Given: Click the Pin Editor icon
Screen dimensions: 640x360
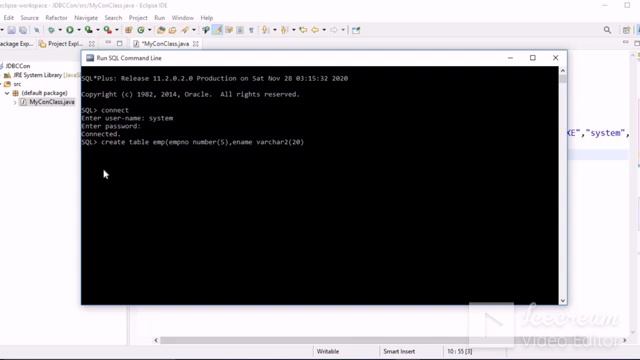Looking at the screenshot, I should pos(356,30).
